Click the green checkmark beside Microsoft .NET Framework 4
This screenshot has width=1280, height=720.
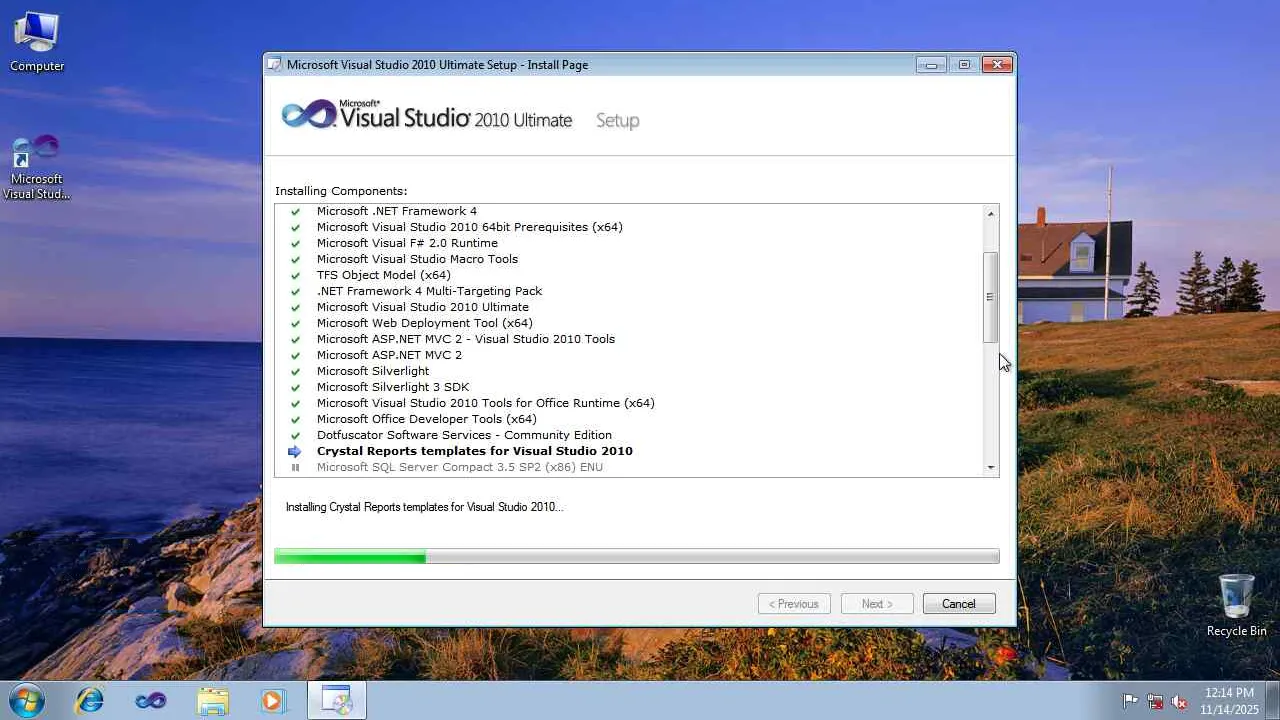(x=295, y=212)
